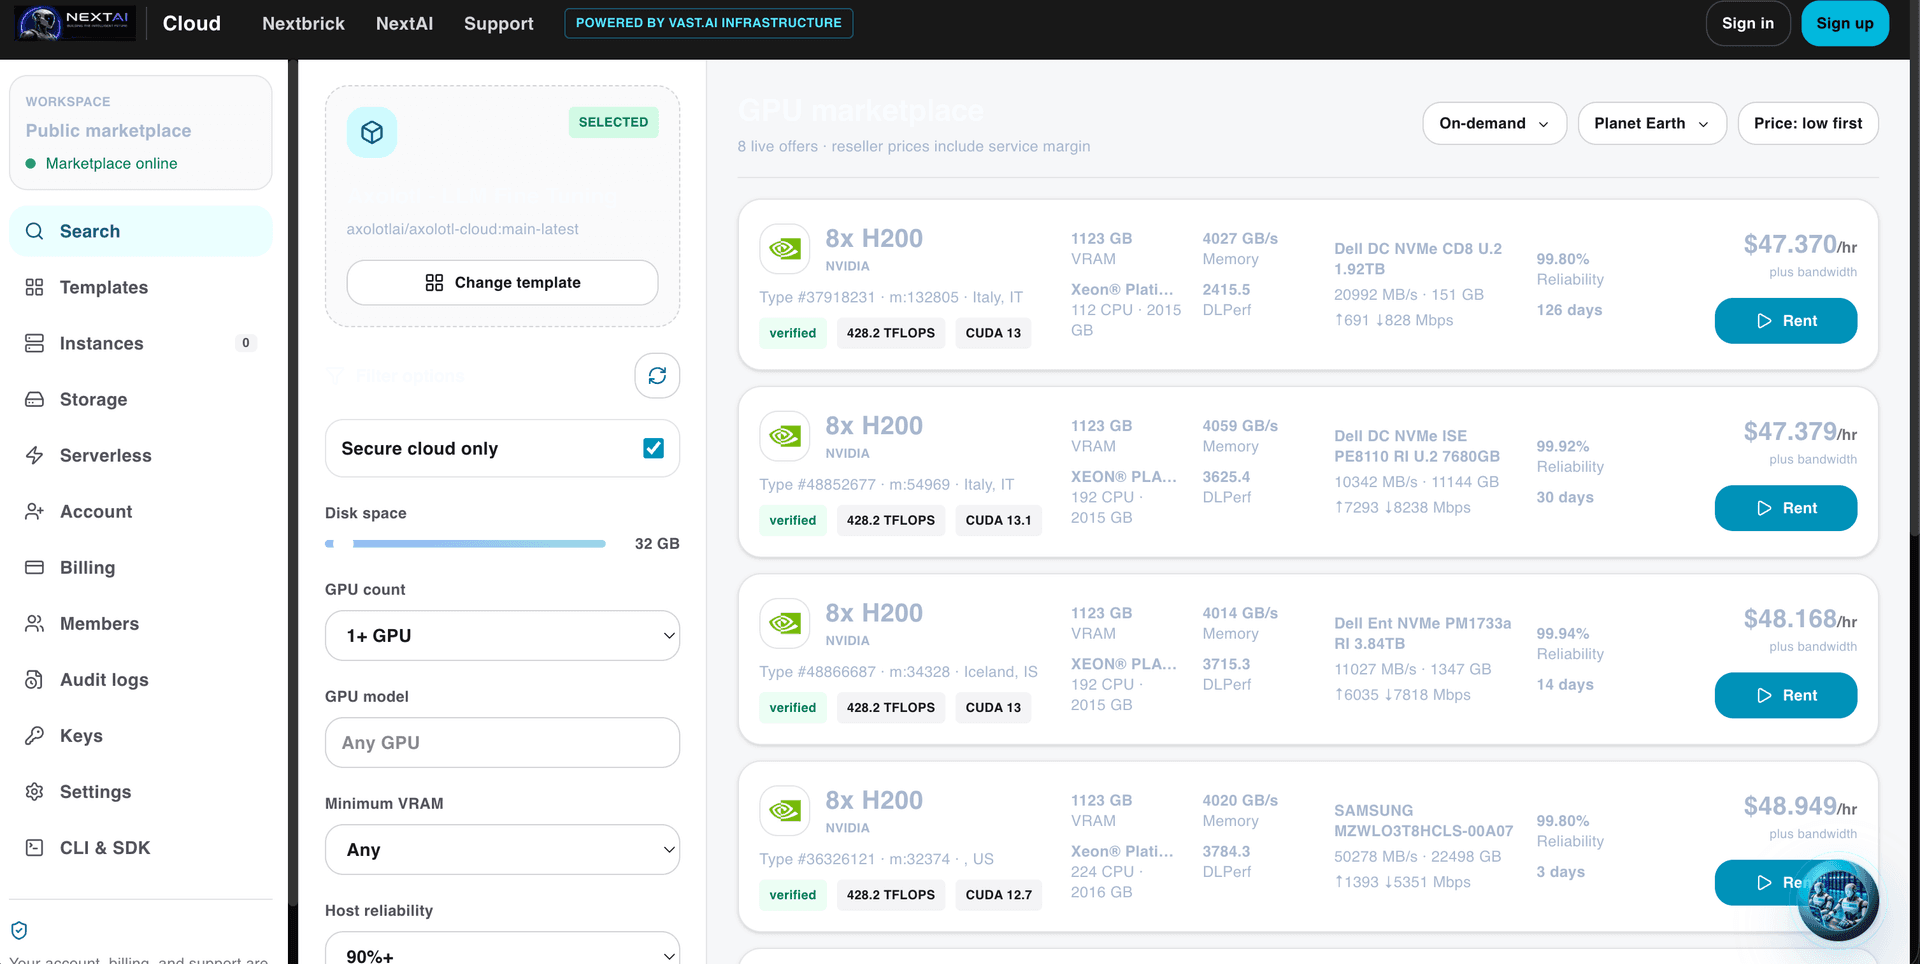Click the Sign in button
1920x964 pixels.
[x=1748, y=23]
